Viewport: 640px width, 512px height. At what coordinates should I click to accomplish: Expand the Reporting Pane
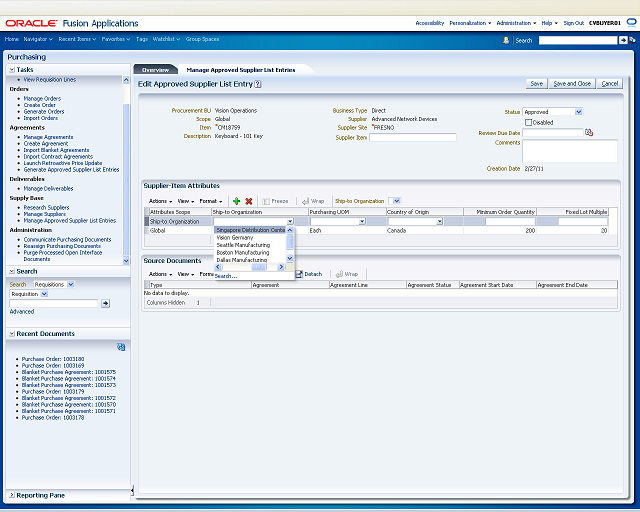pyautogui.click(x=12, y=495)
